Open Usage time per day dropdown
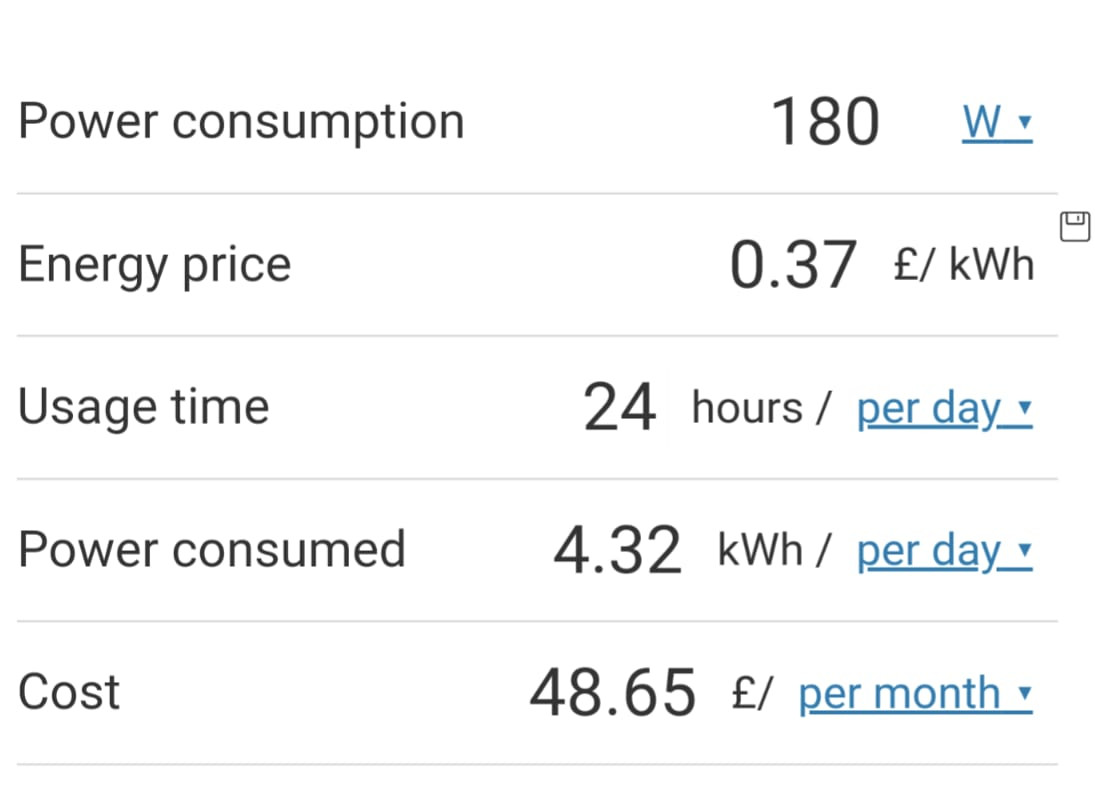 click(x=944, y=409)
